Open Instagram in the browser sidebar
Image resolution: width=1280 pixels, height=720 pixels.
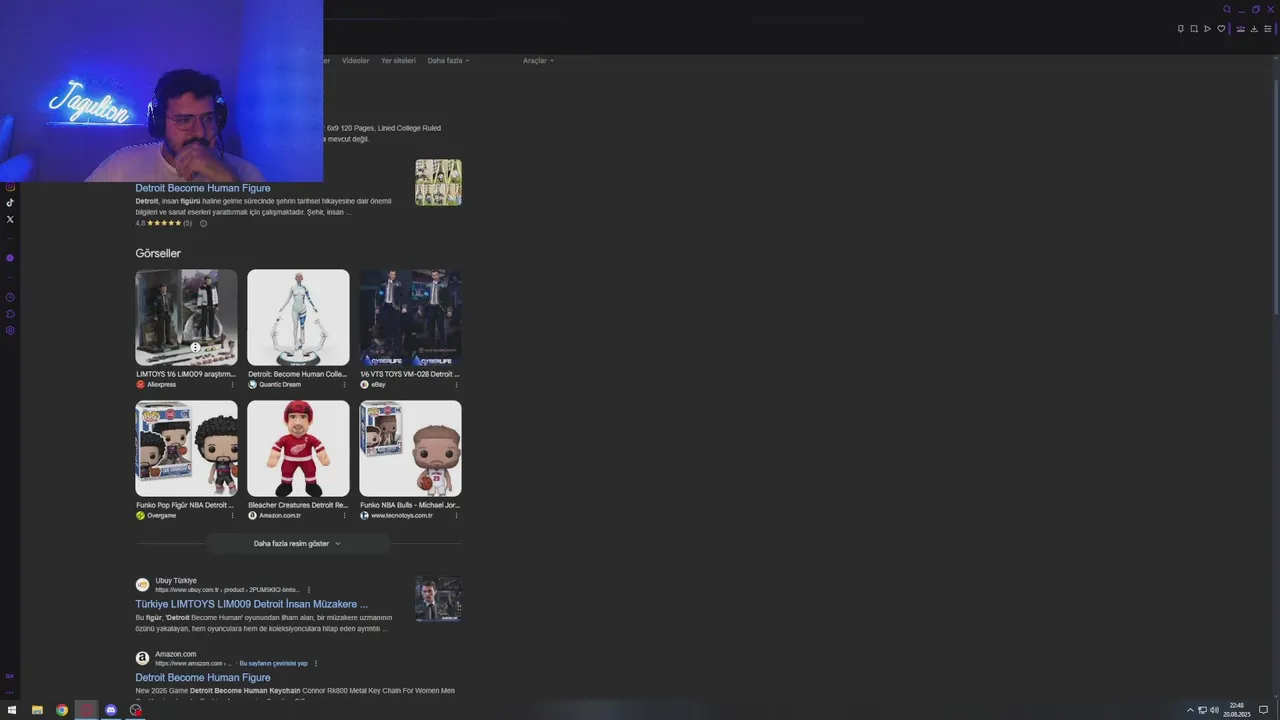click(10, 186)
